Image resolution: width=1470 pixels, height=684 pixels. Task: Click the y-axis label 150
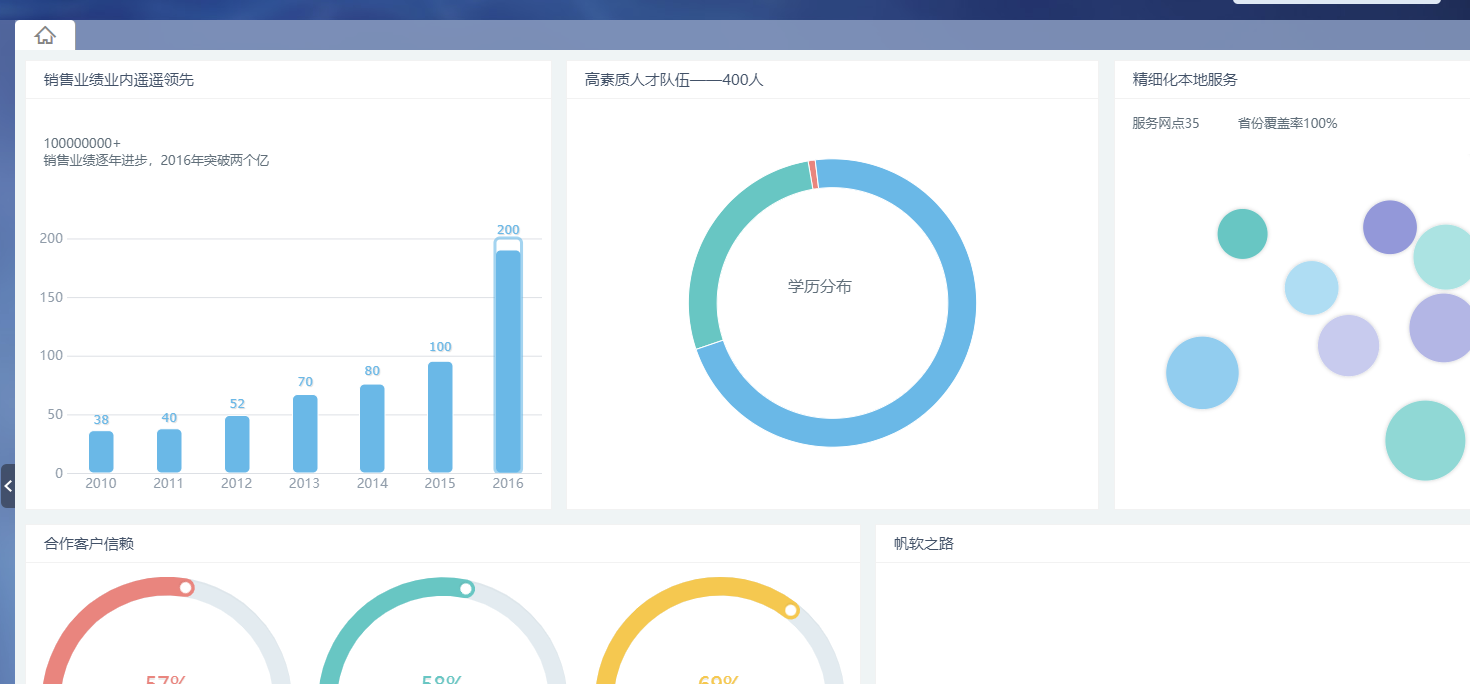pyautogui.click(x=51, y=297)
